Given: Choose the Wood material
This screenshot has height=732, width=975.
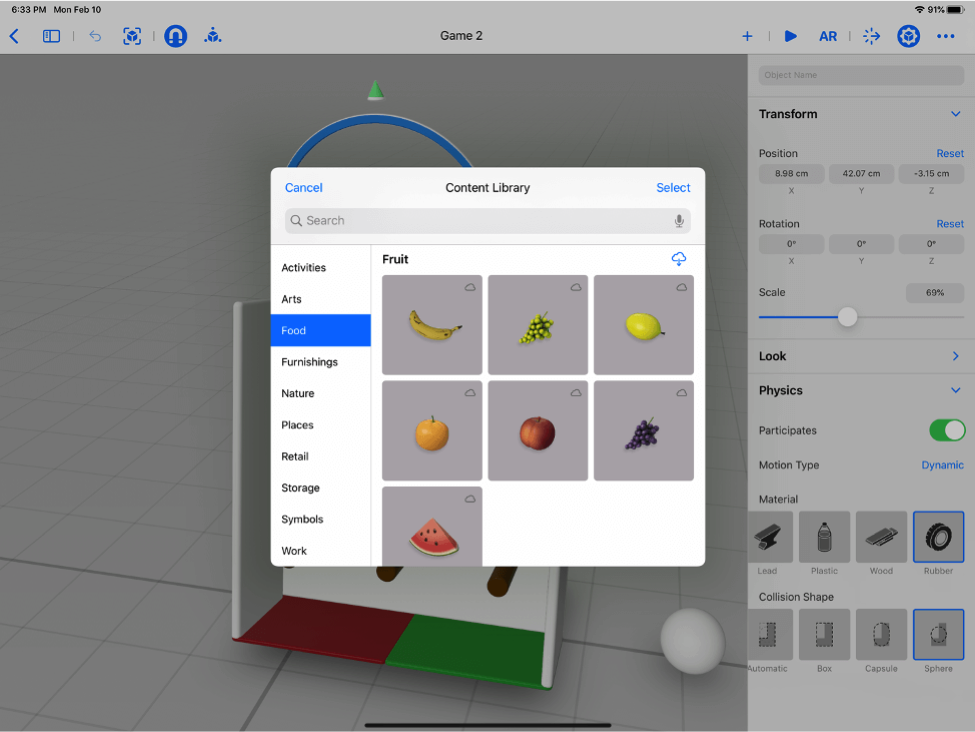Looking at the screenshot, I should click(881, 537).
